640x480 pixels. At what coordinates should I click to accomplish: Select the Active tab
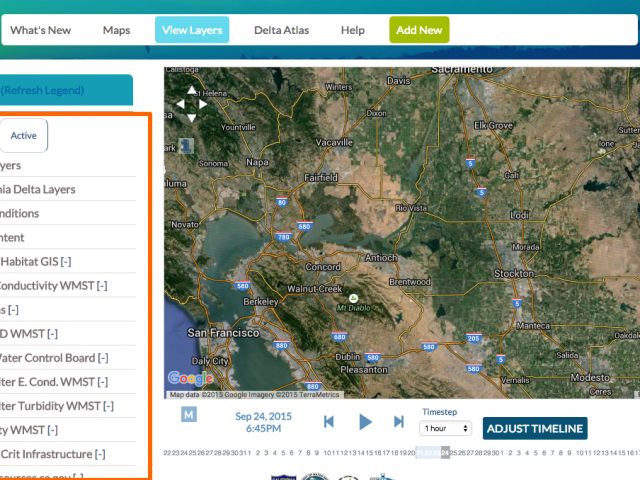pos(23,136)
